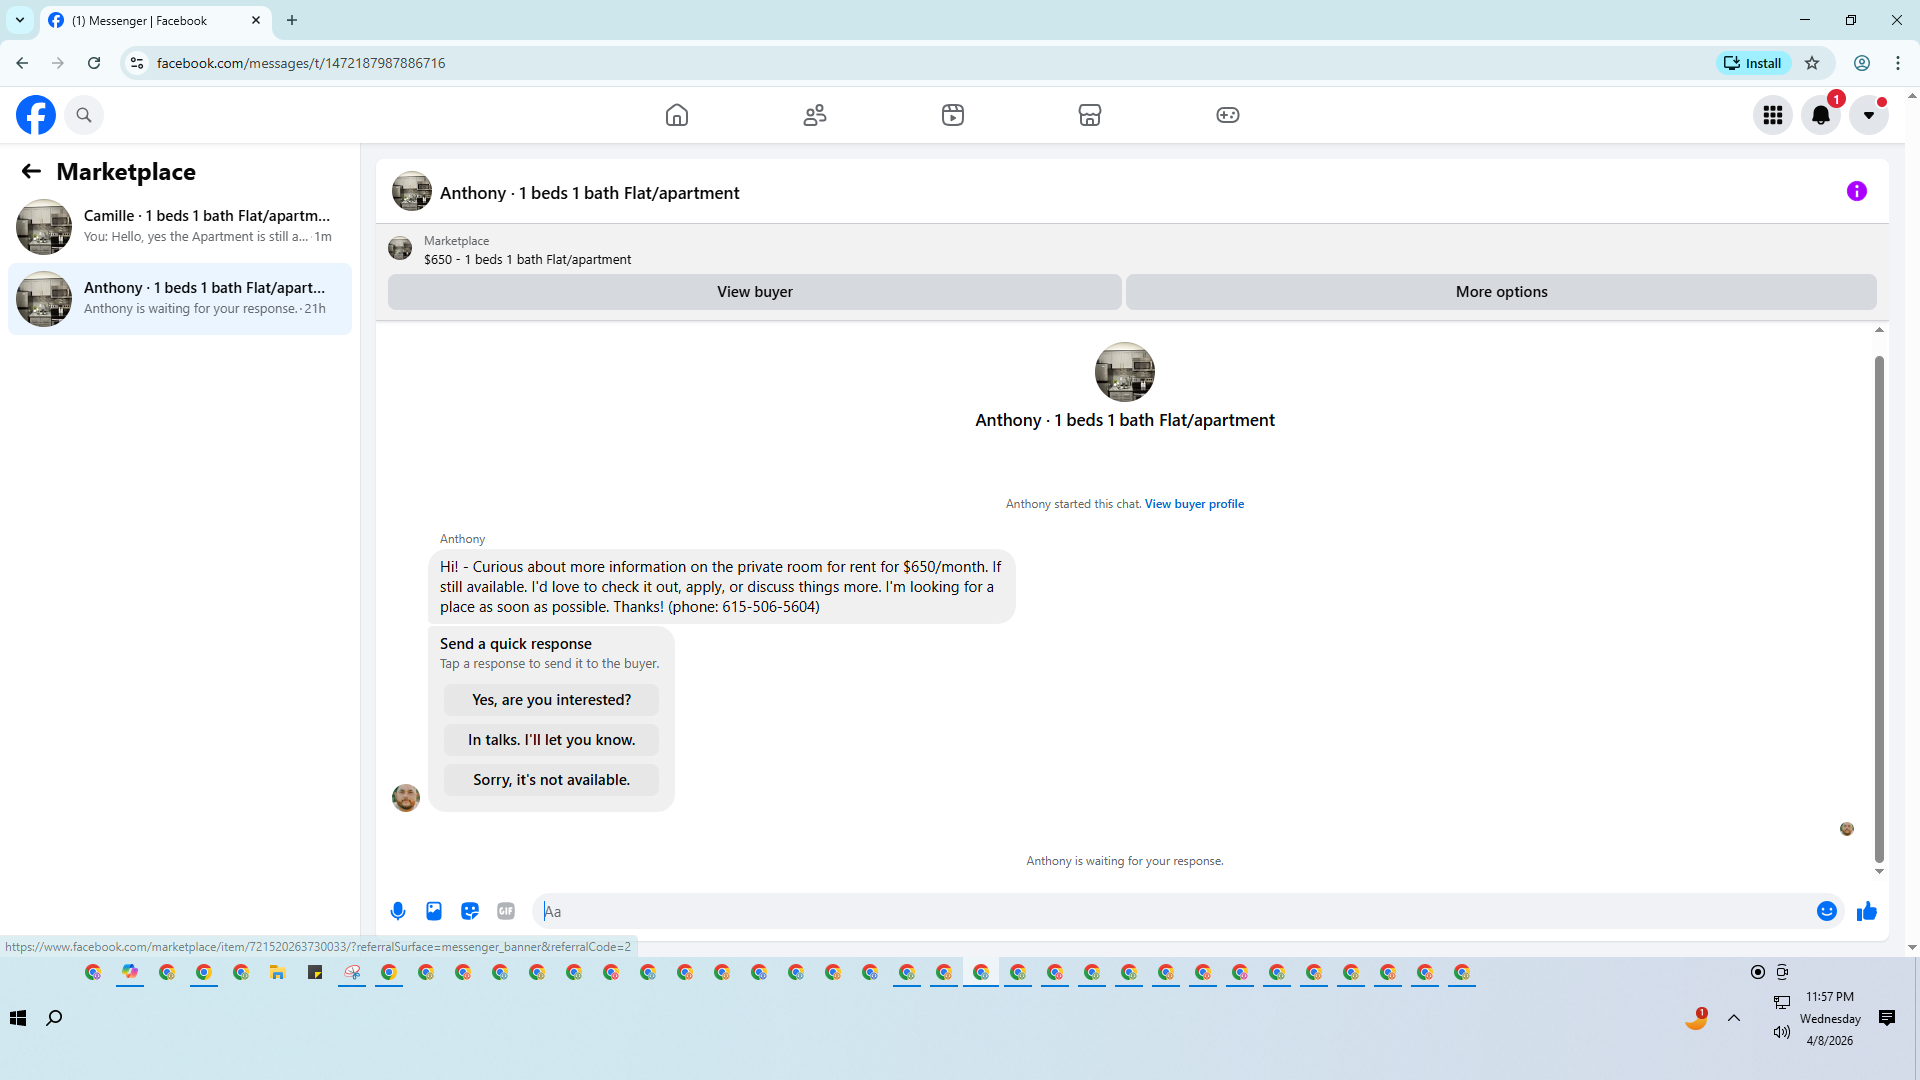Click View buyer profile link
The image size is (1920, 1080).
[x=1194, y=504]
